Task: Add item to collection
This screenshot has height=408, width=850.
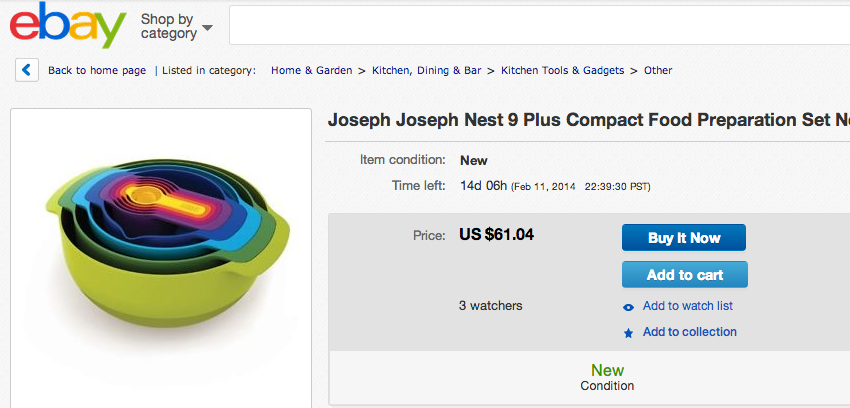Action: [690, 332]
